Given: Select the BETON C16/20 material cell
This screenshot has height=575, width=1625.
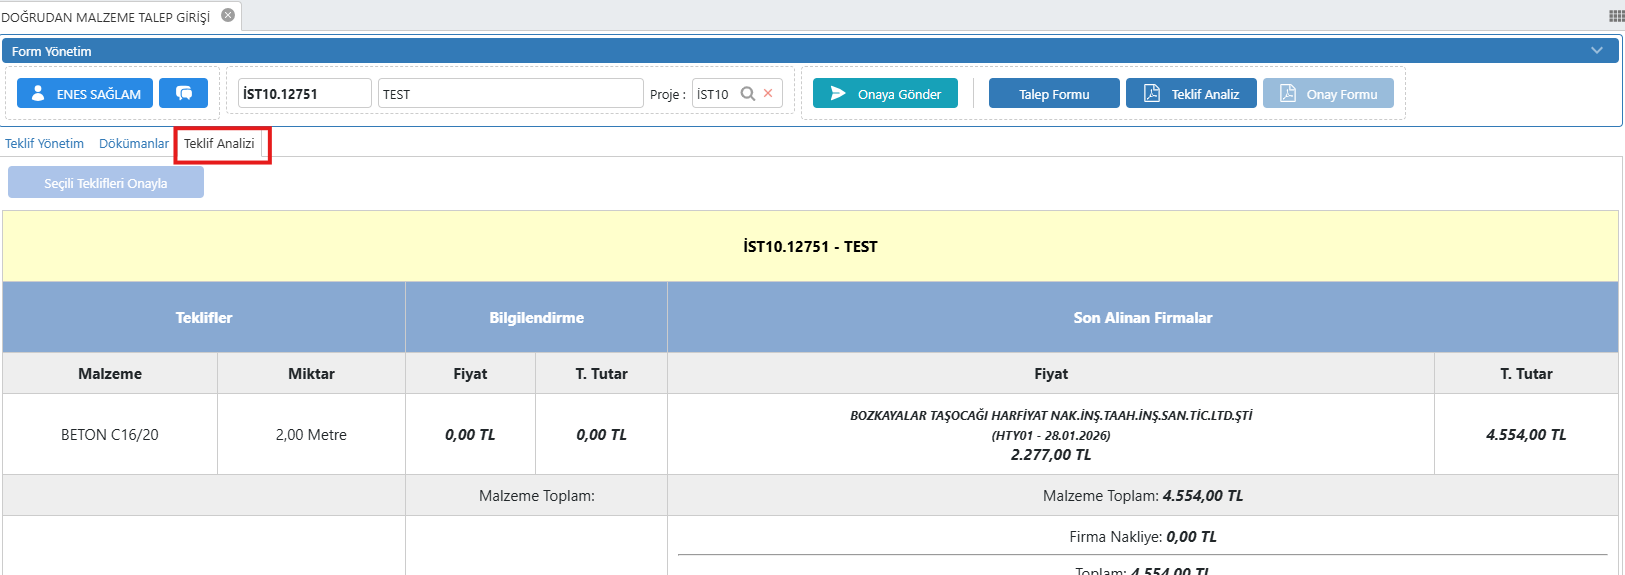Looking at the screenshot, I should (110, 435).
